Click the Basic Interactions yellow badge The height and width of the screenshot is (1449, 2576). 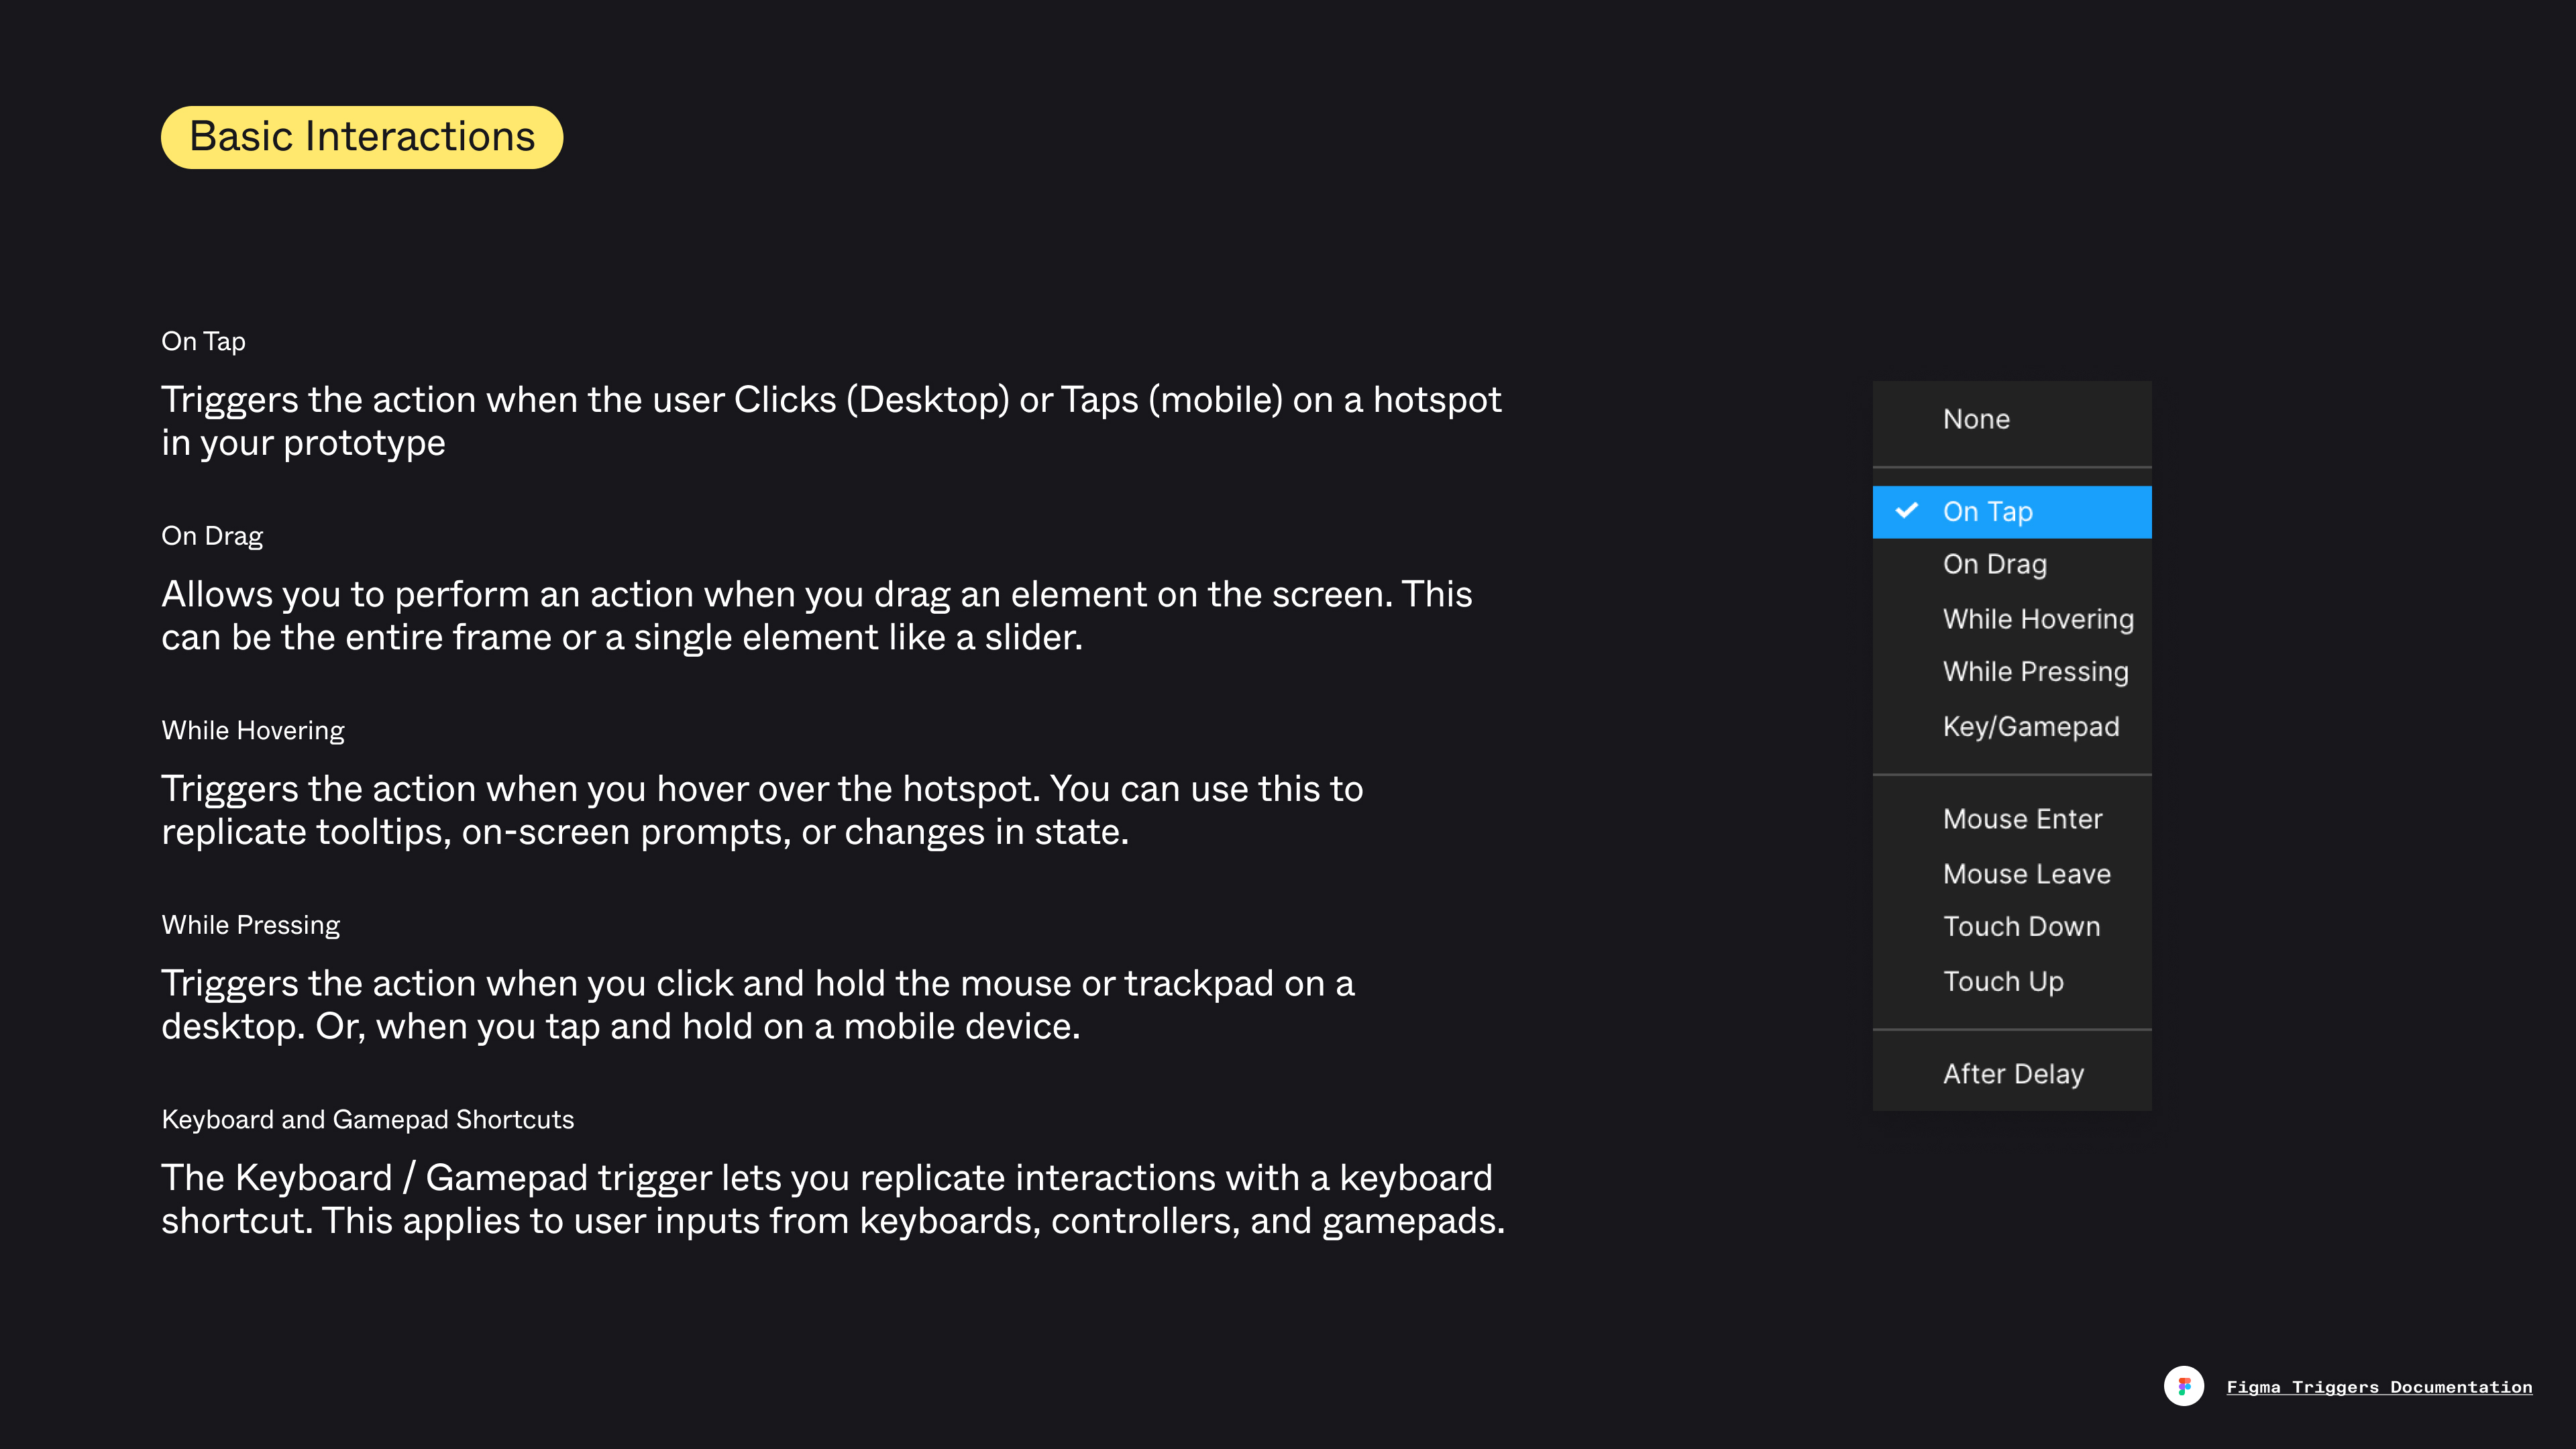coord(362,137)
